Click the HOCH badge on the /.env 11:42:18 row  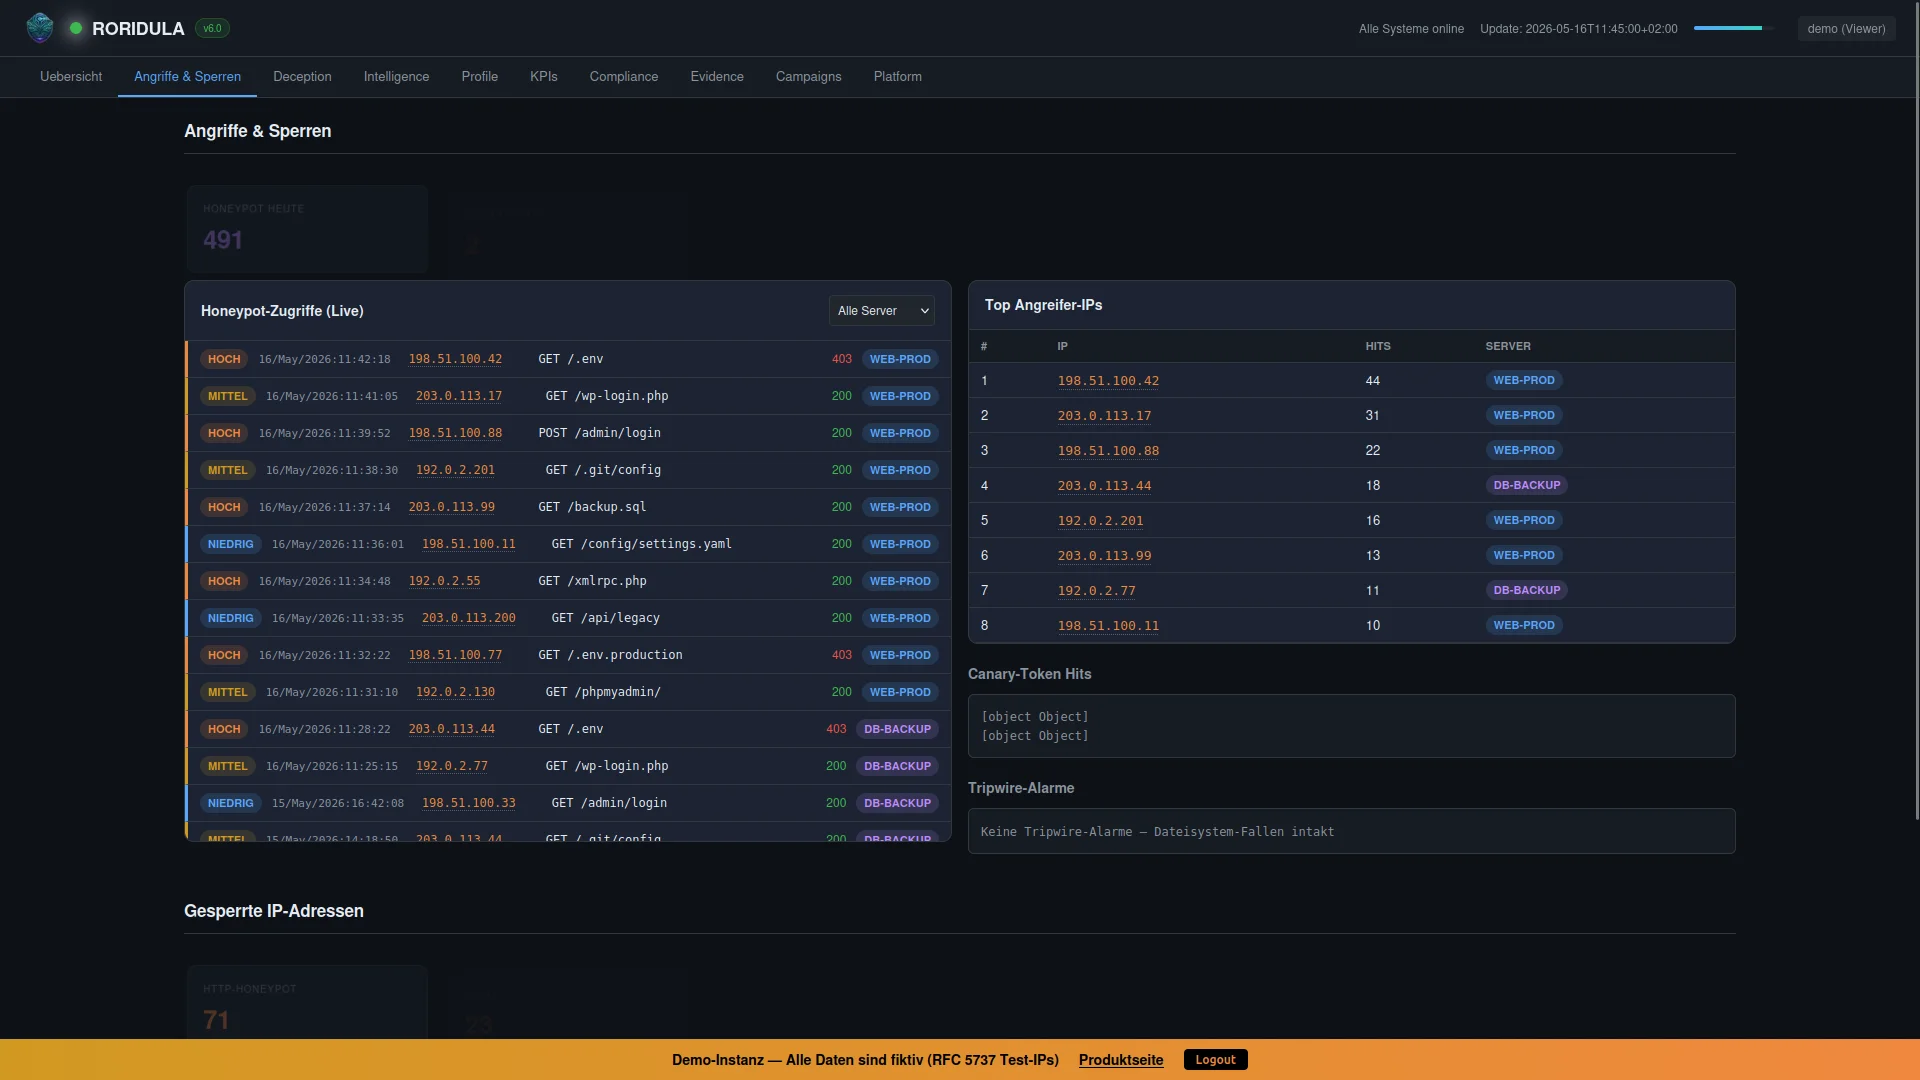[224, 359]
